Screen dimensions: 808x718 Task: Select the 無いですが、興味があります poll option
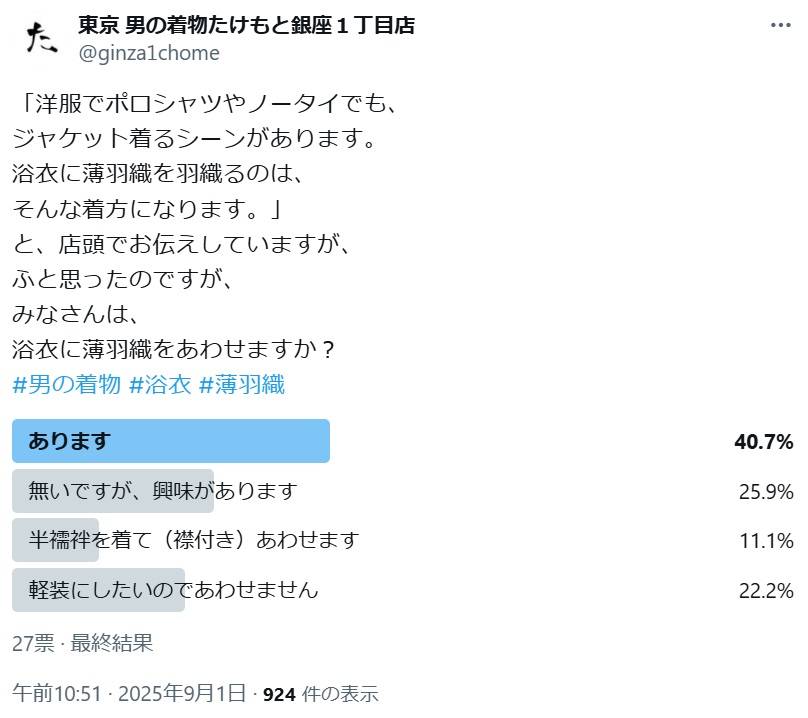coord(163,491)
